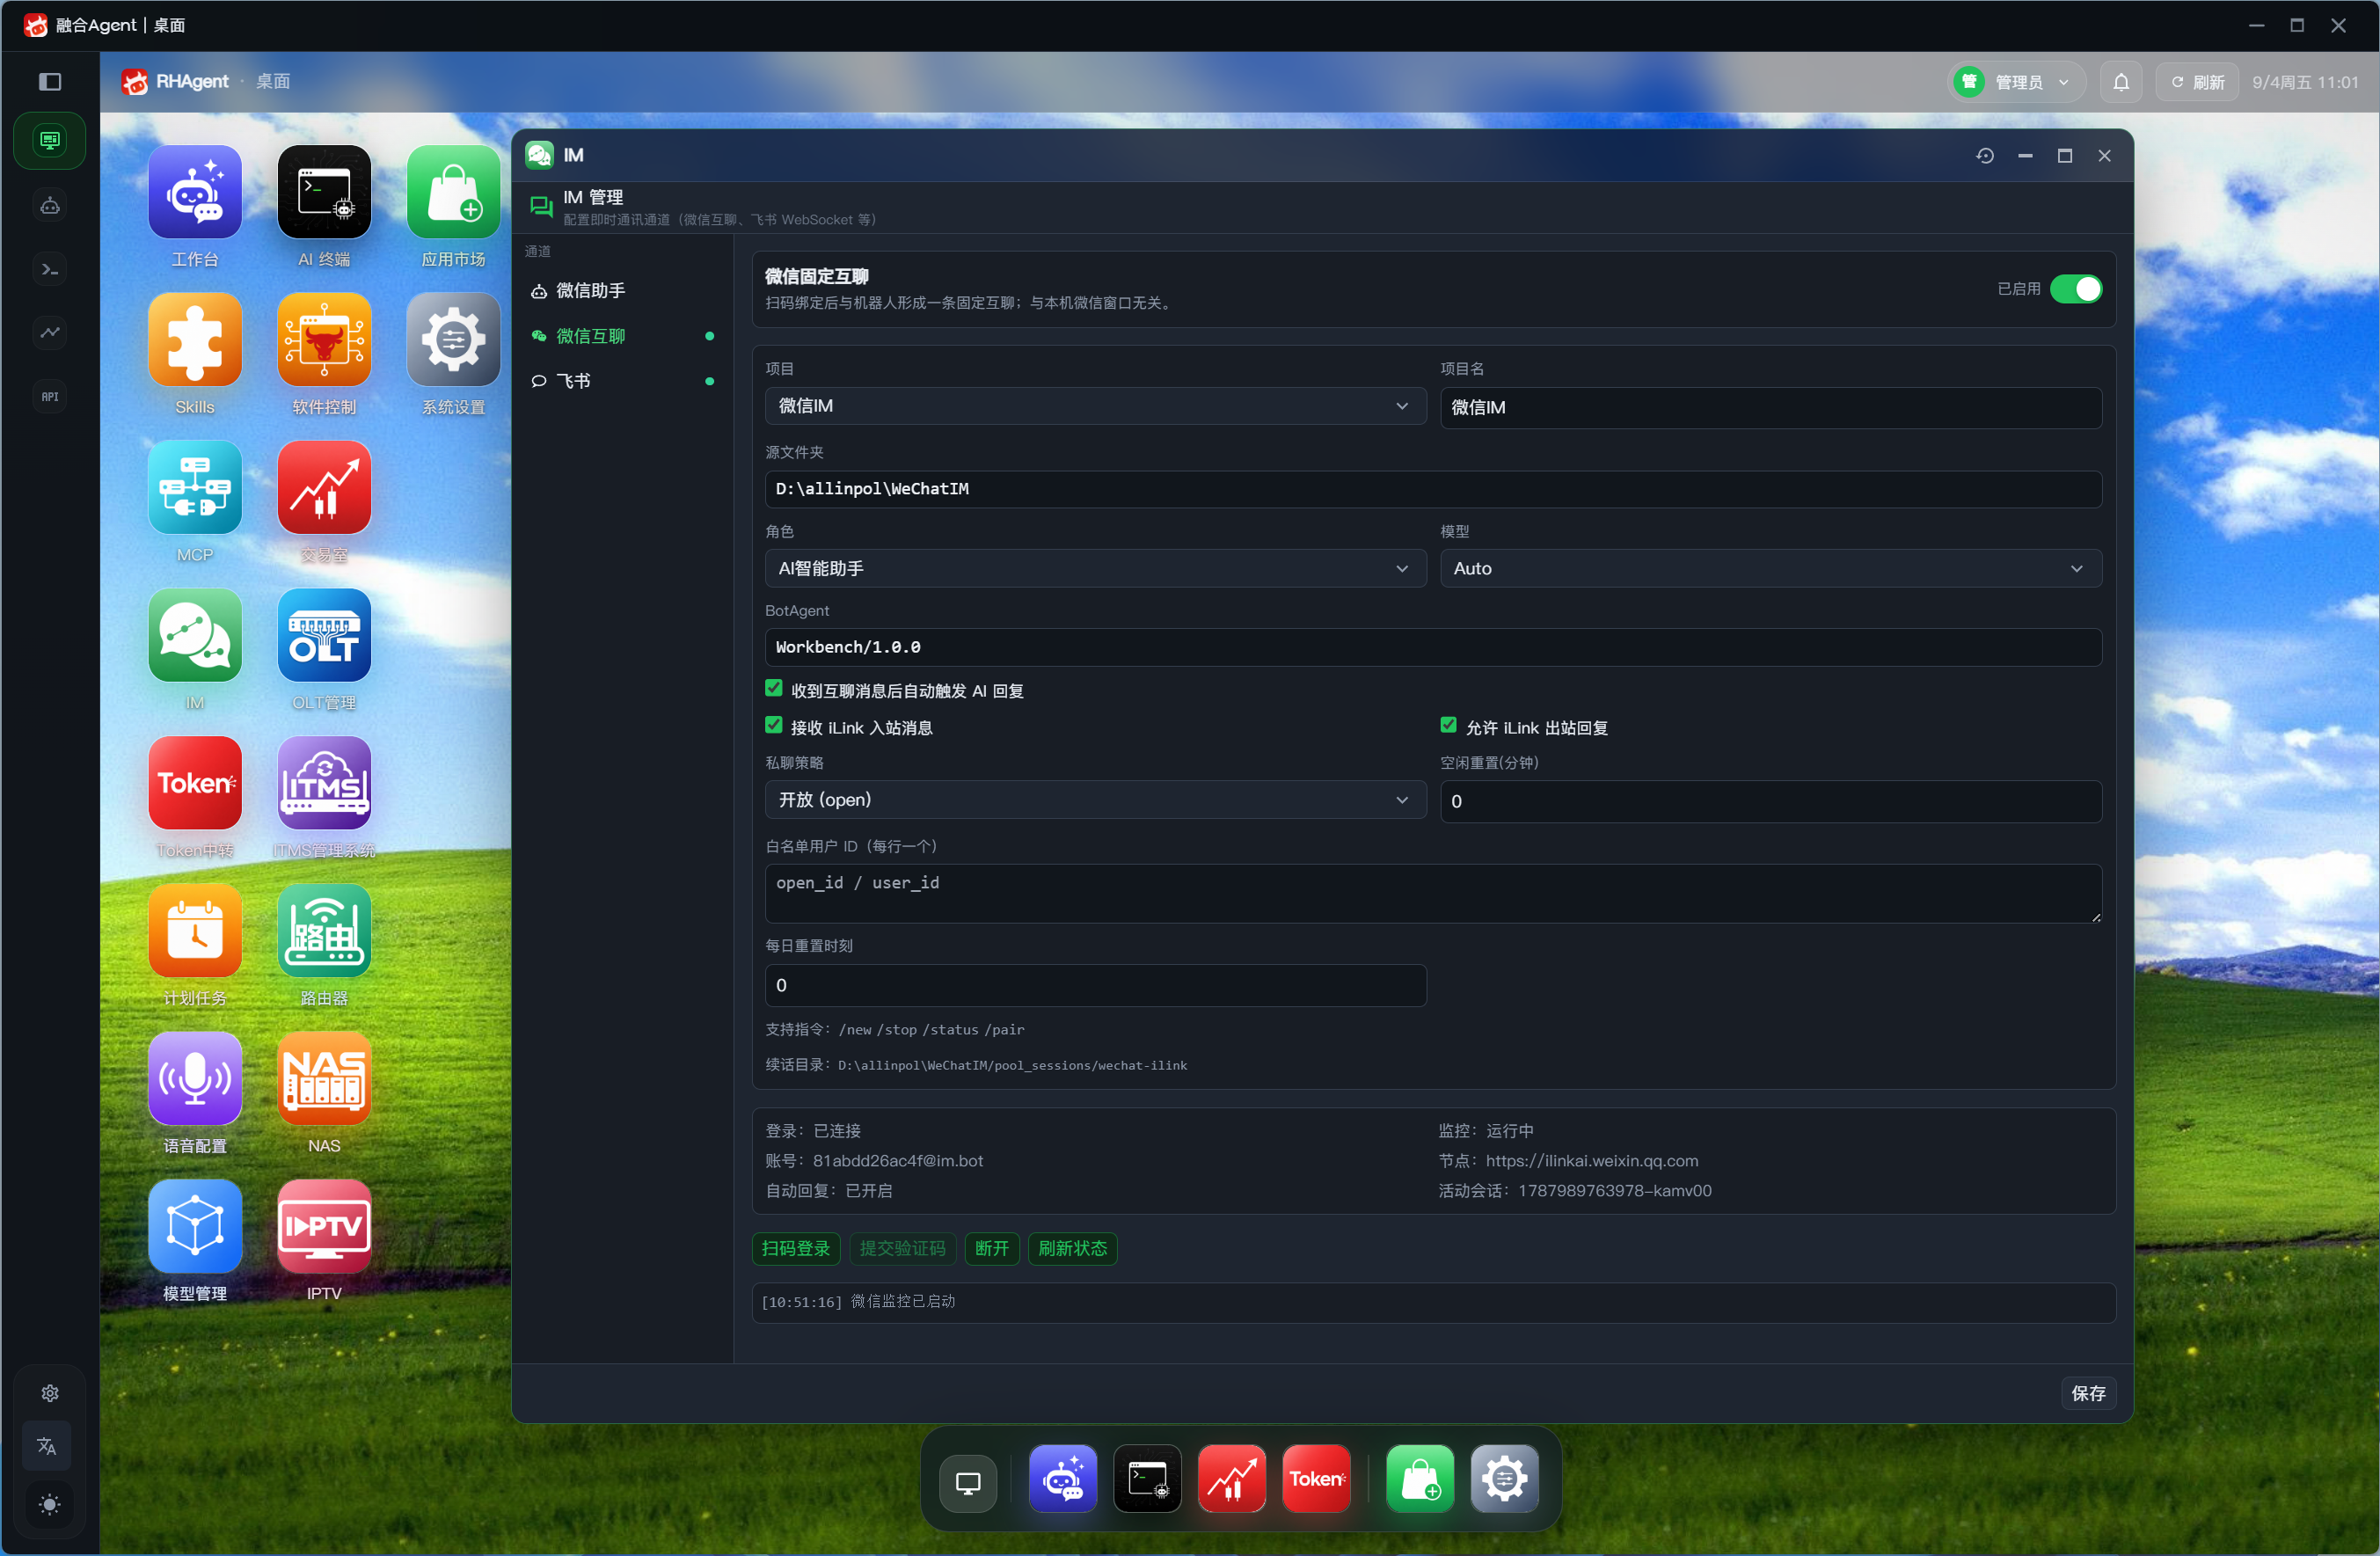Click the 空闲重置(分钟) input field

[x=1770, y=802]
